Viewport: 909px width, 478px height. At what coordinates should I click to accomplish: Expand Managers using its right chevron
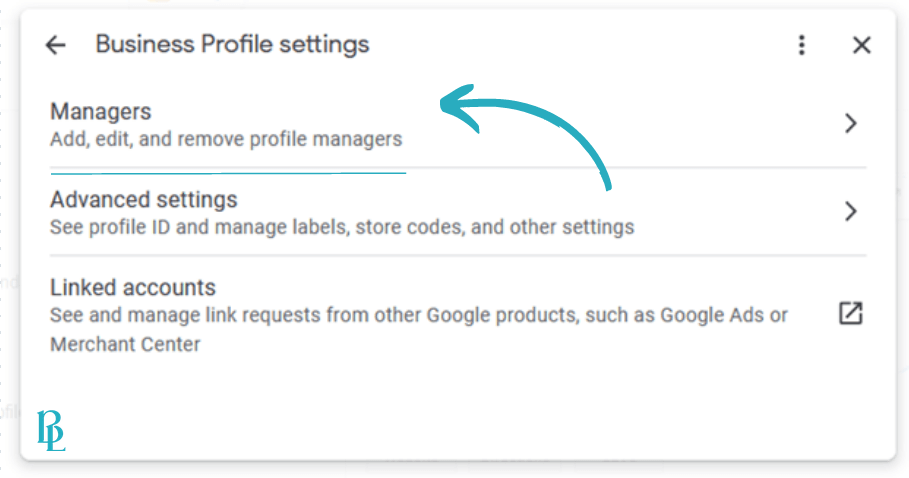[x=850, y=123]
